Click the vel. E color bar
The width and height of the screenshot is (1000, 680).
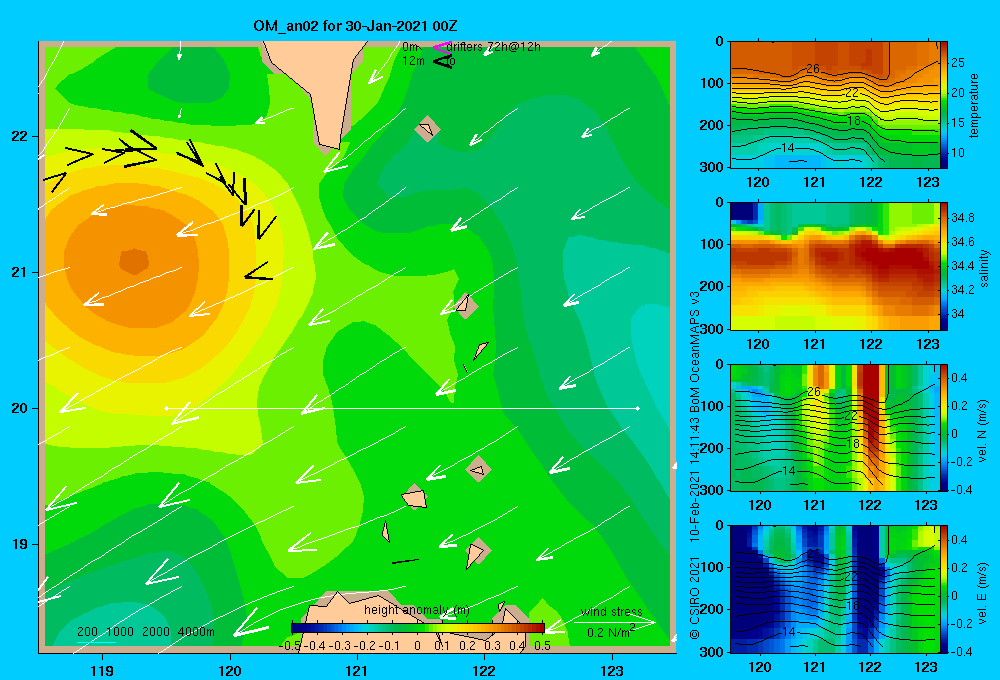click(943, 589)
